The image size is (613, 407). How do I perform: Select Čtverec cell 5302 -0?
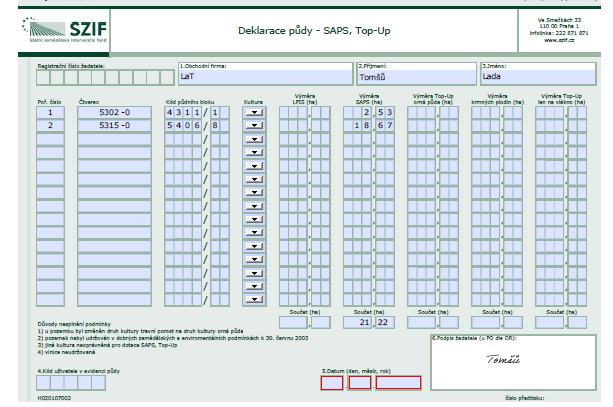(114, 113)
